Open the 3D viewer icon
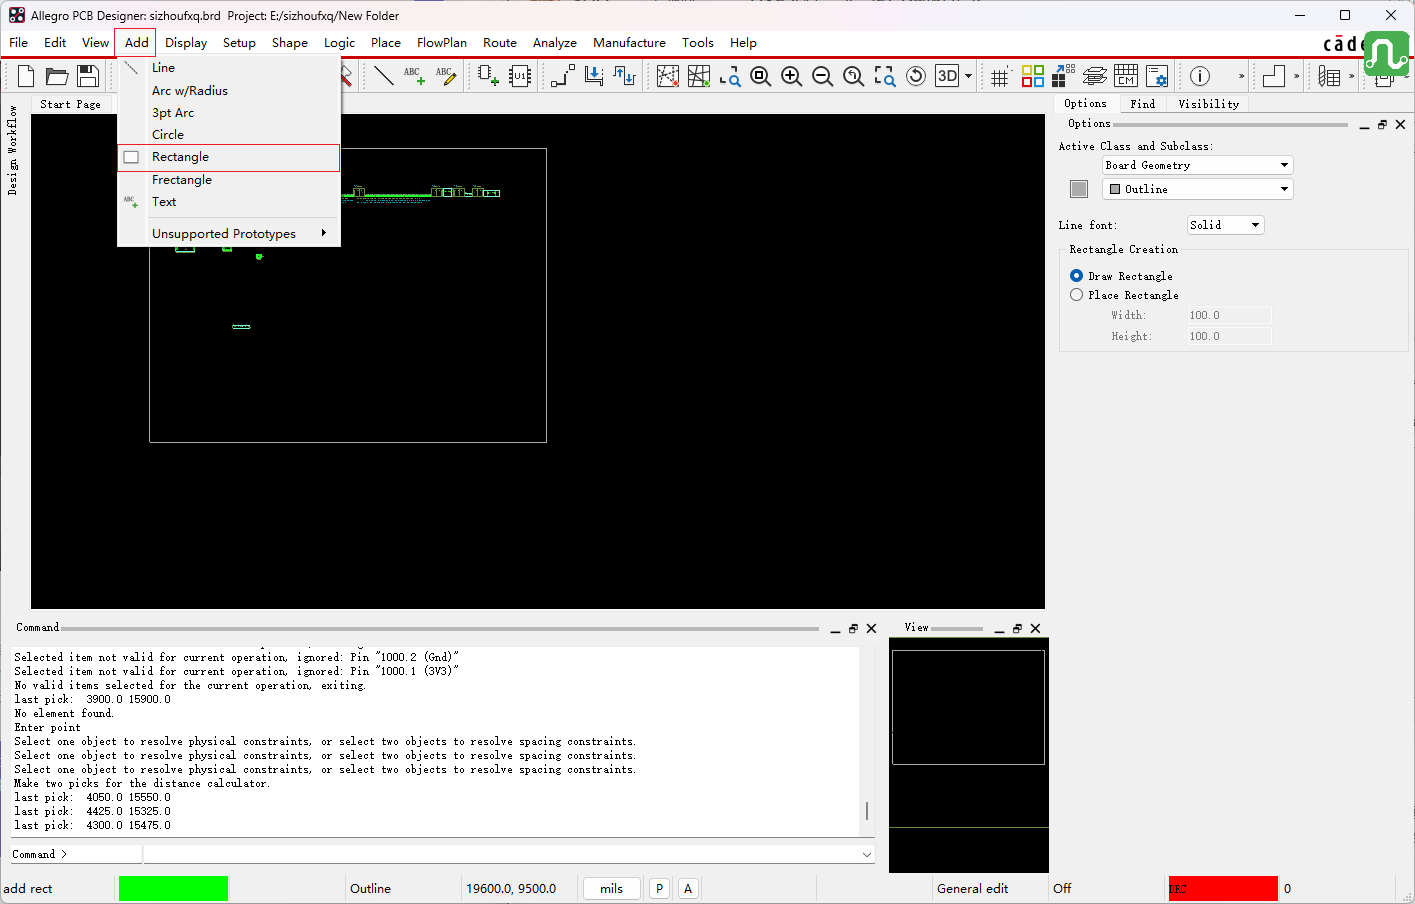Screen dimensions: 1415x904 pos(947,76)
